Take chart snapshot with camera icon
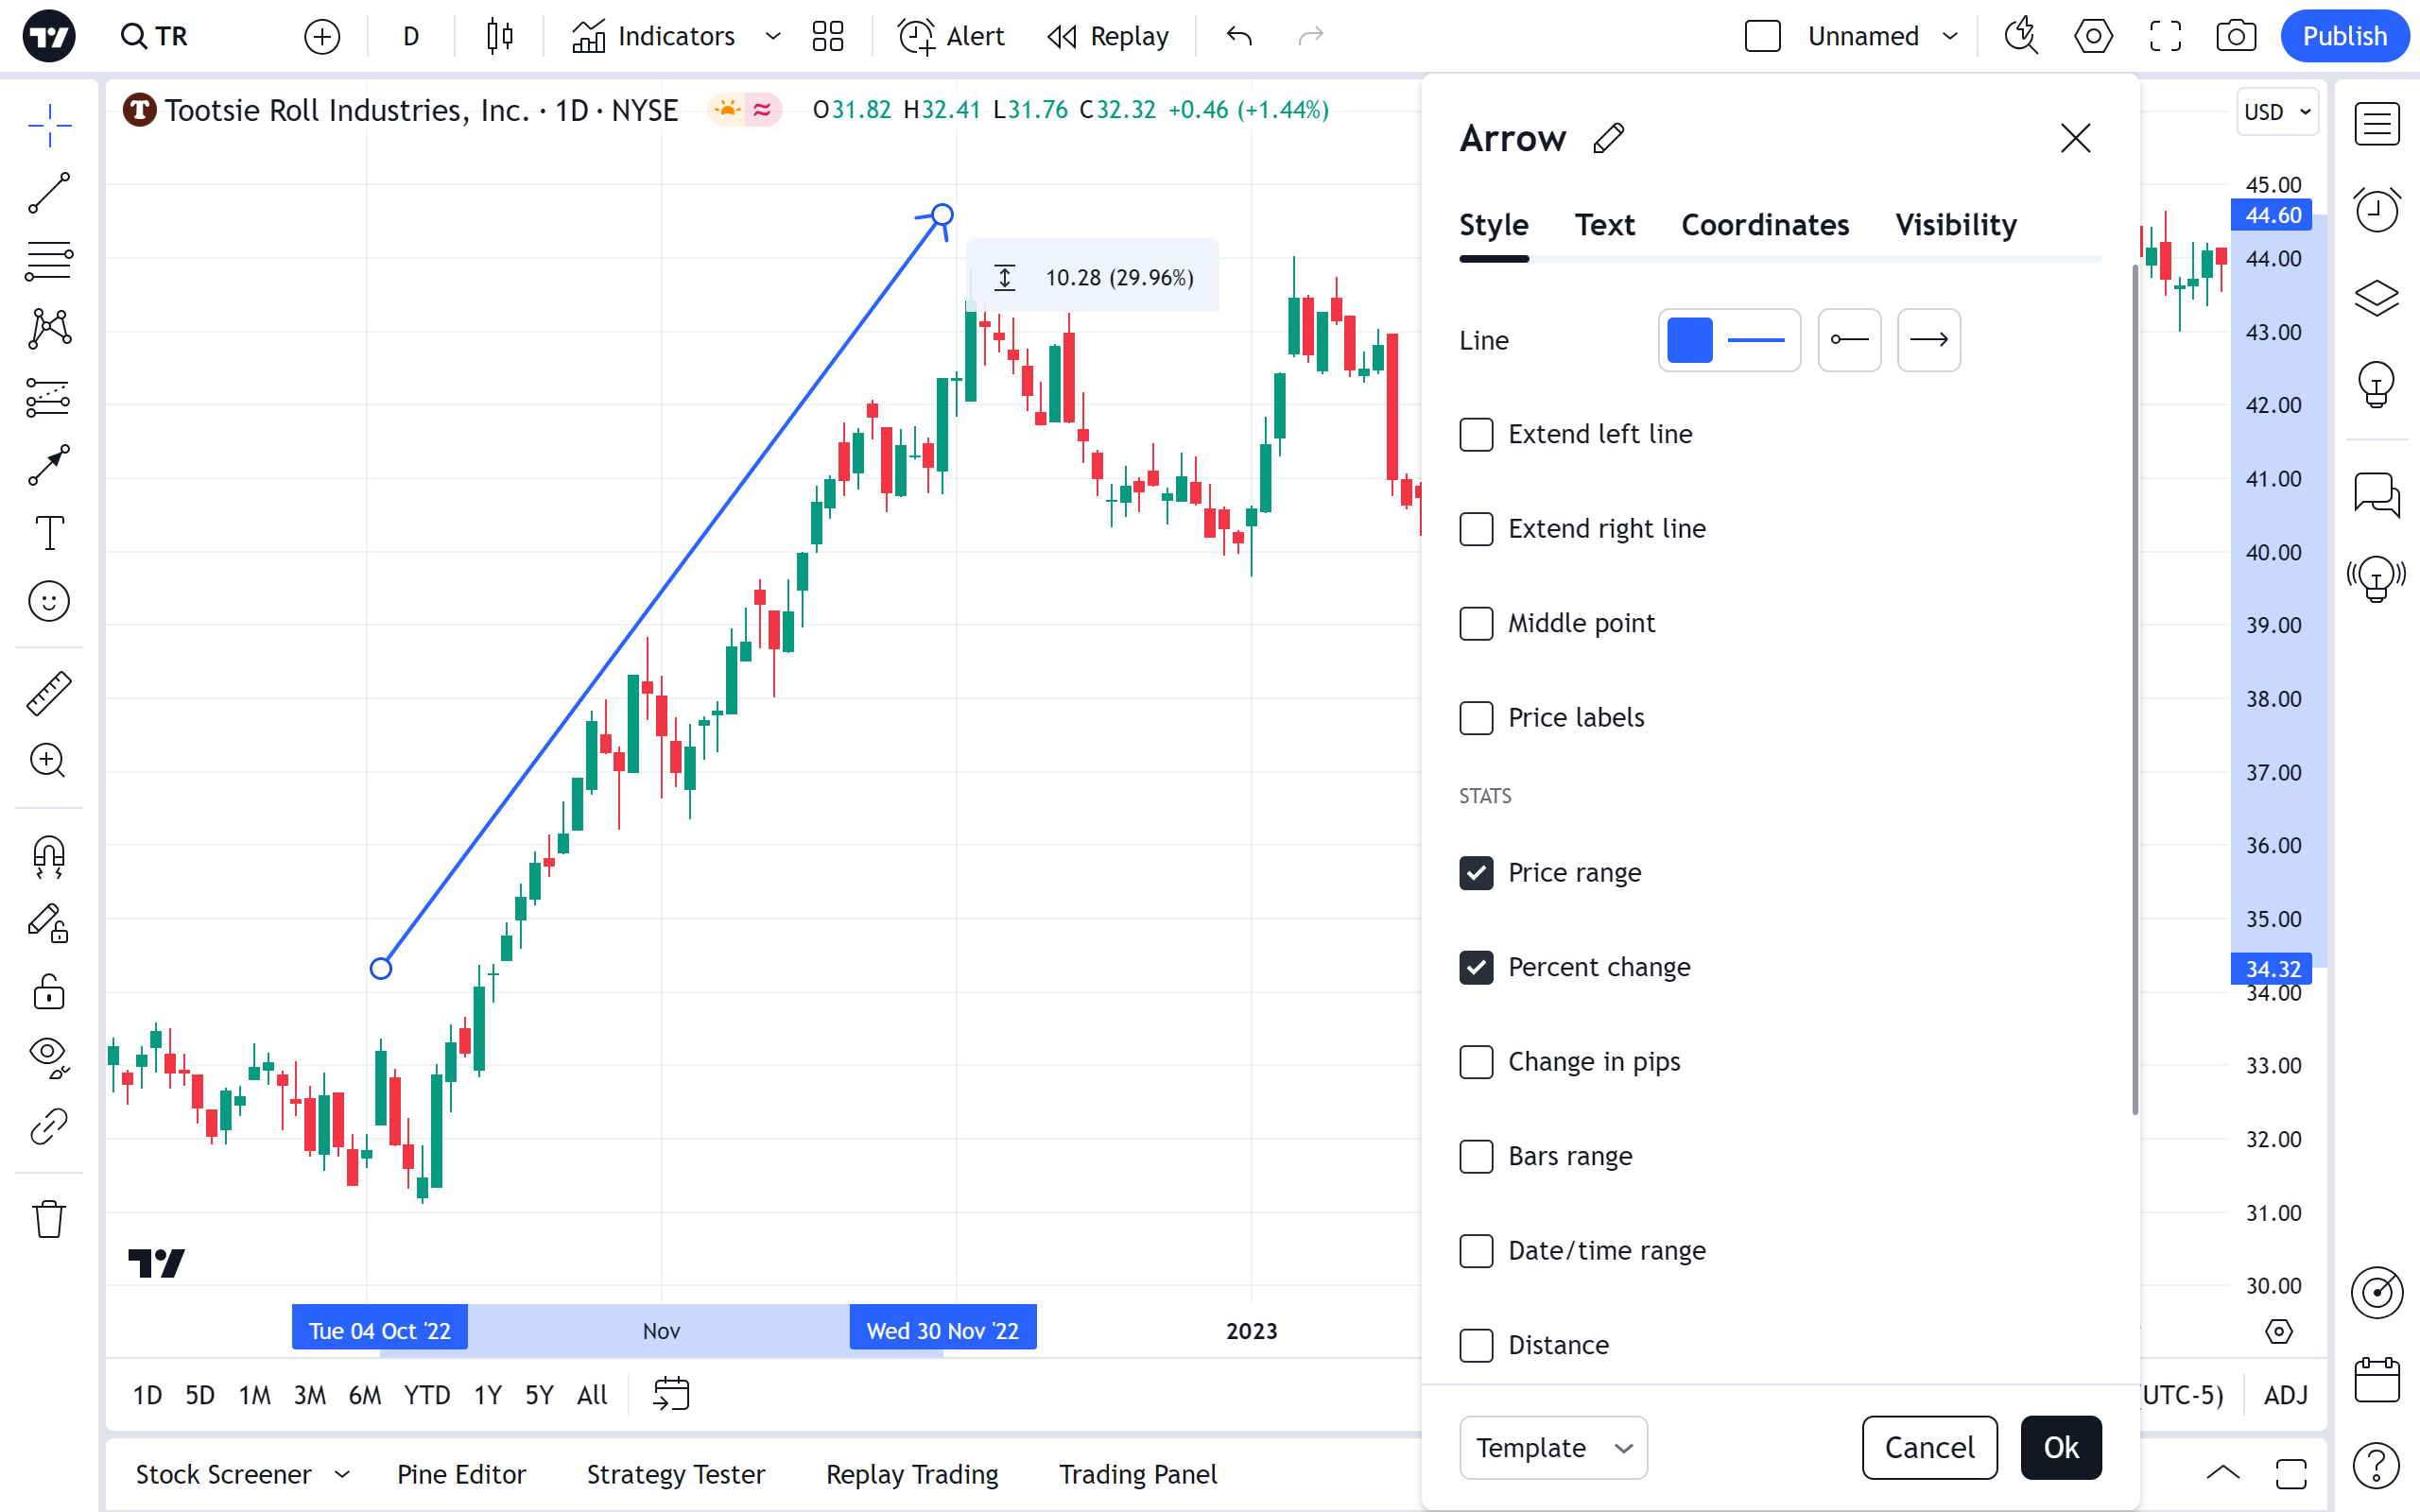Image resolution: width=2420 pixels, height=1512 pixels. [x=2235, y=37]
